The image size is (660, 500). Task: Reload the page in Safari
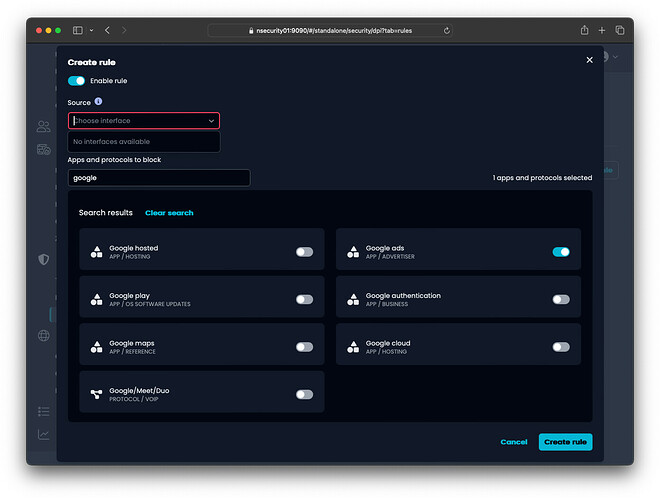click(x=447, y=31)
